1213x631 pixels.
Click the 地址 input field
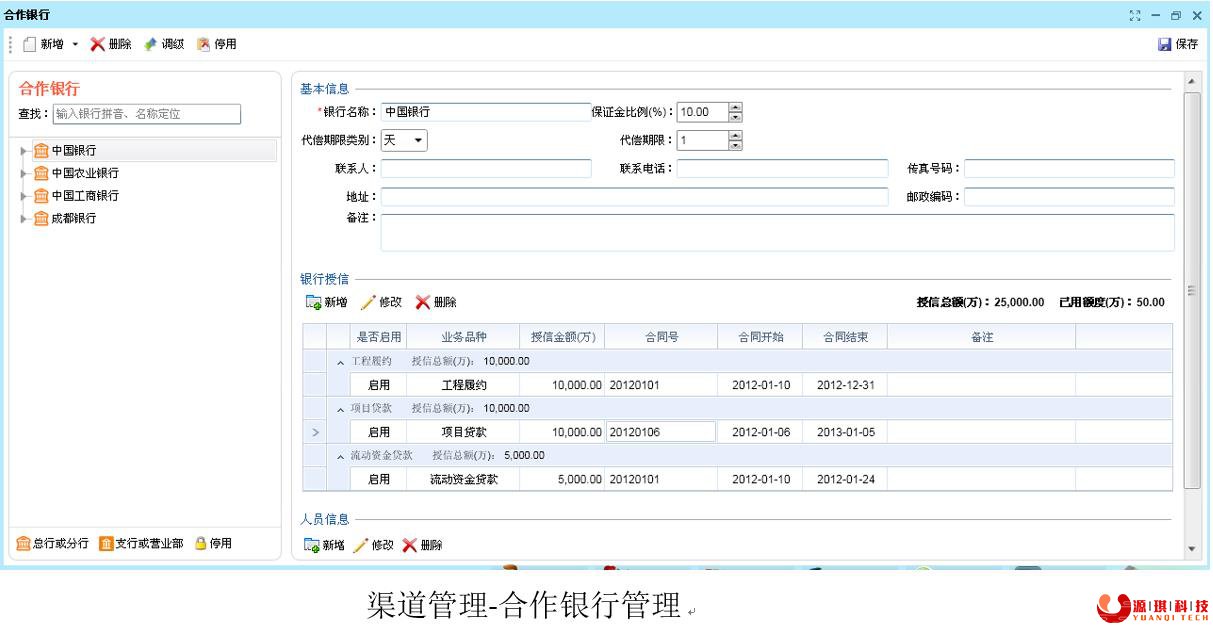tap(634, 197)
